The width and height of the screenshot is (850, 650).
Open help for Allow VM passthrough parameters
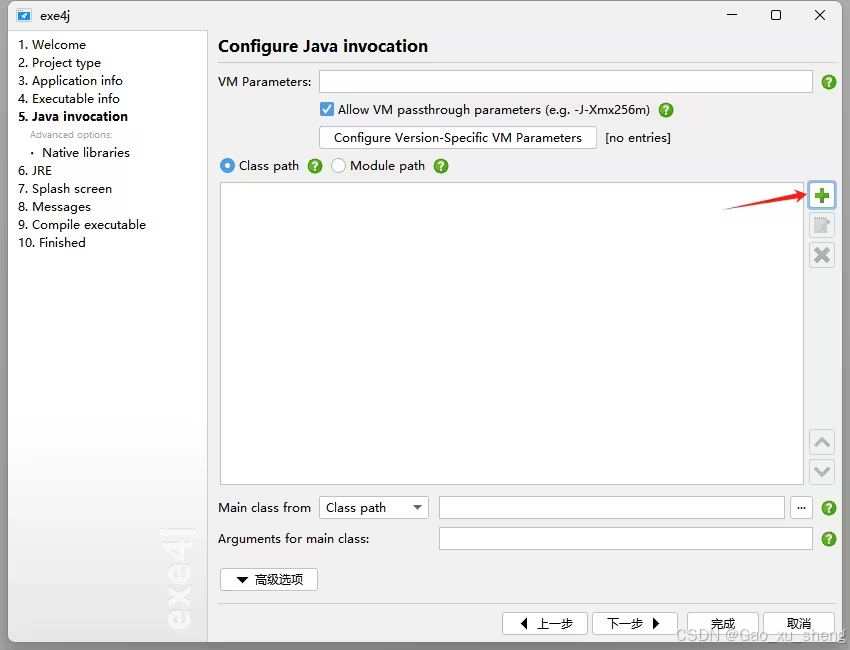click(666, 110)
